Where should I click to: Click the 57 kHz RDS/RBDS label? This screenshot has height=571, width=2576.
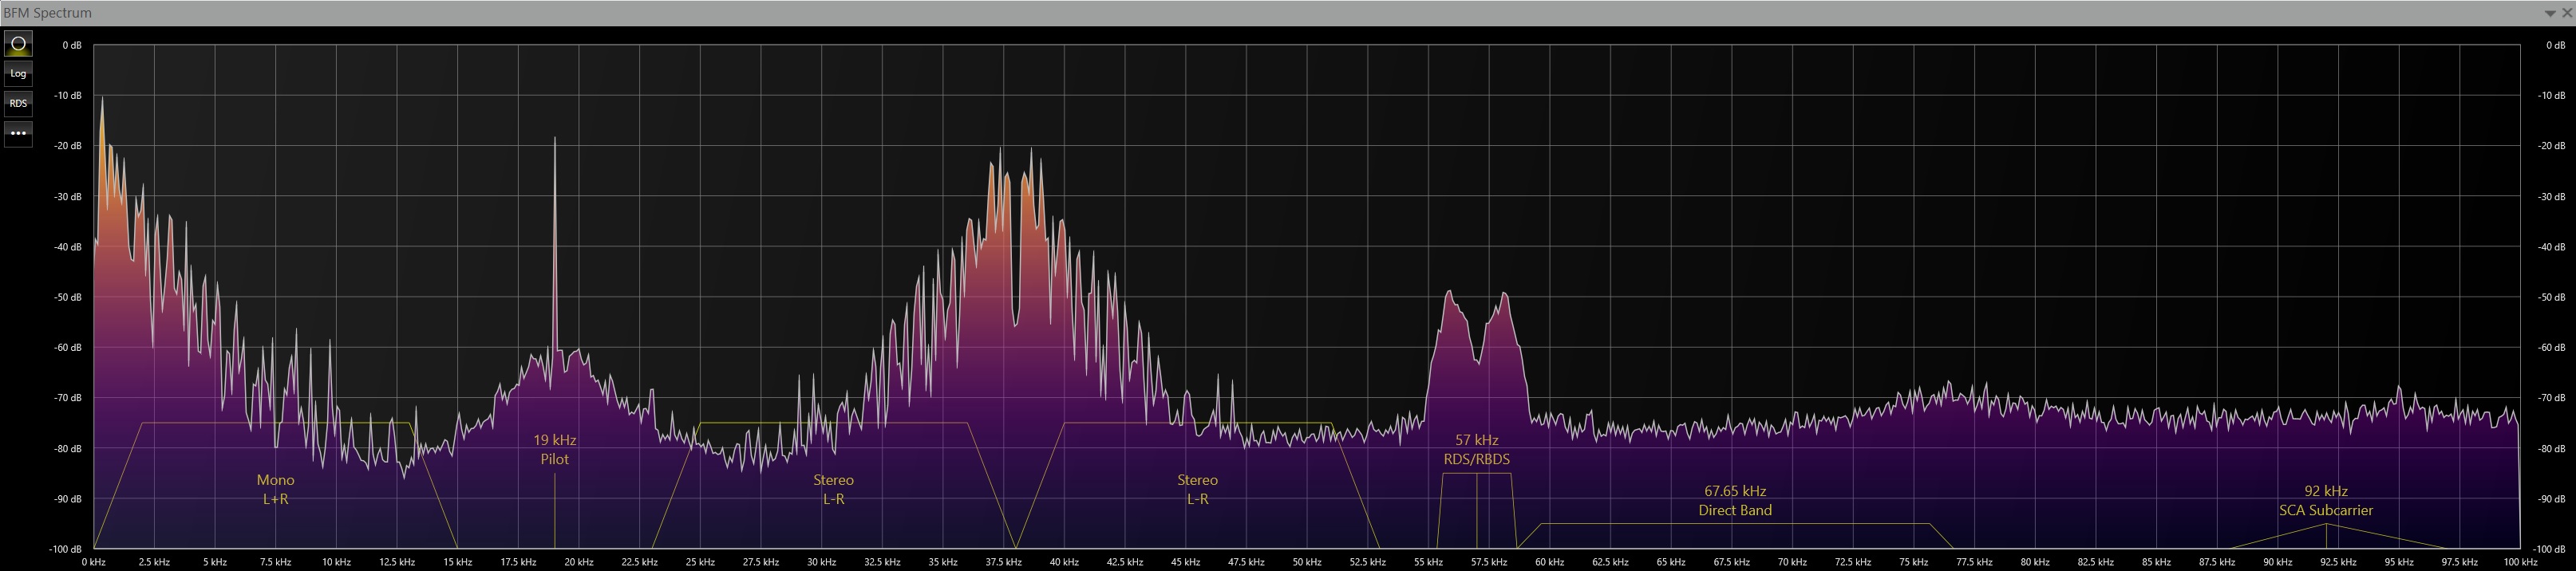(1476, 450)
